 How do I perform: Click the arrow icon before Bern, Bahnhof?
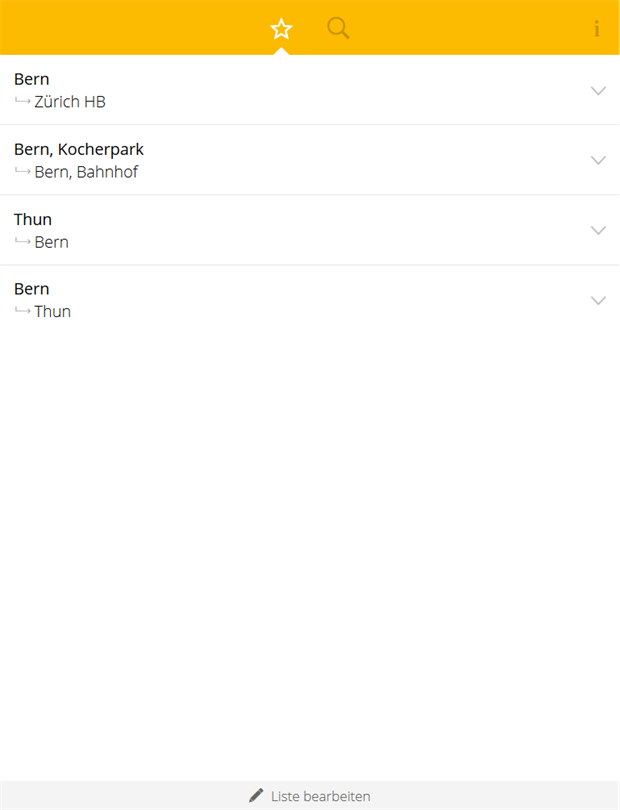click(x=23, y=171)
